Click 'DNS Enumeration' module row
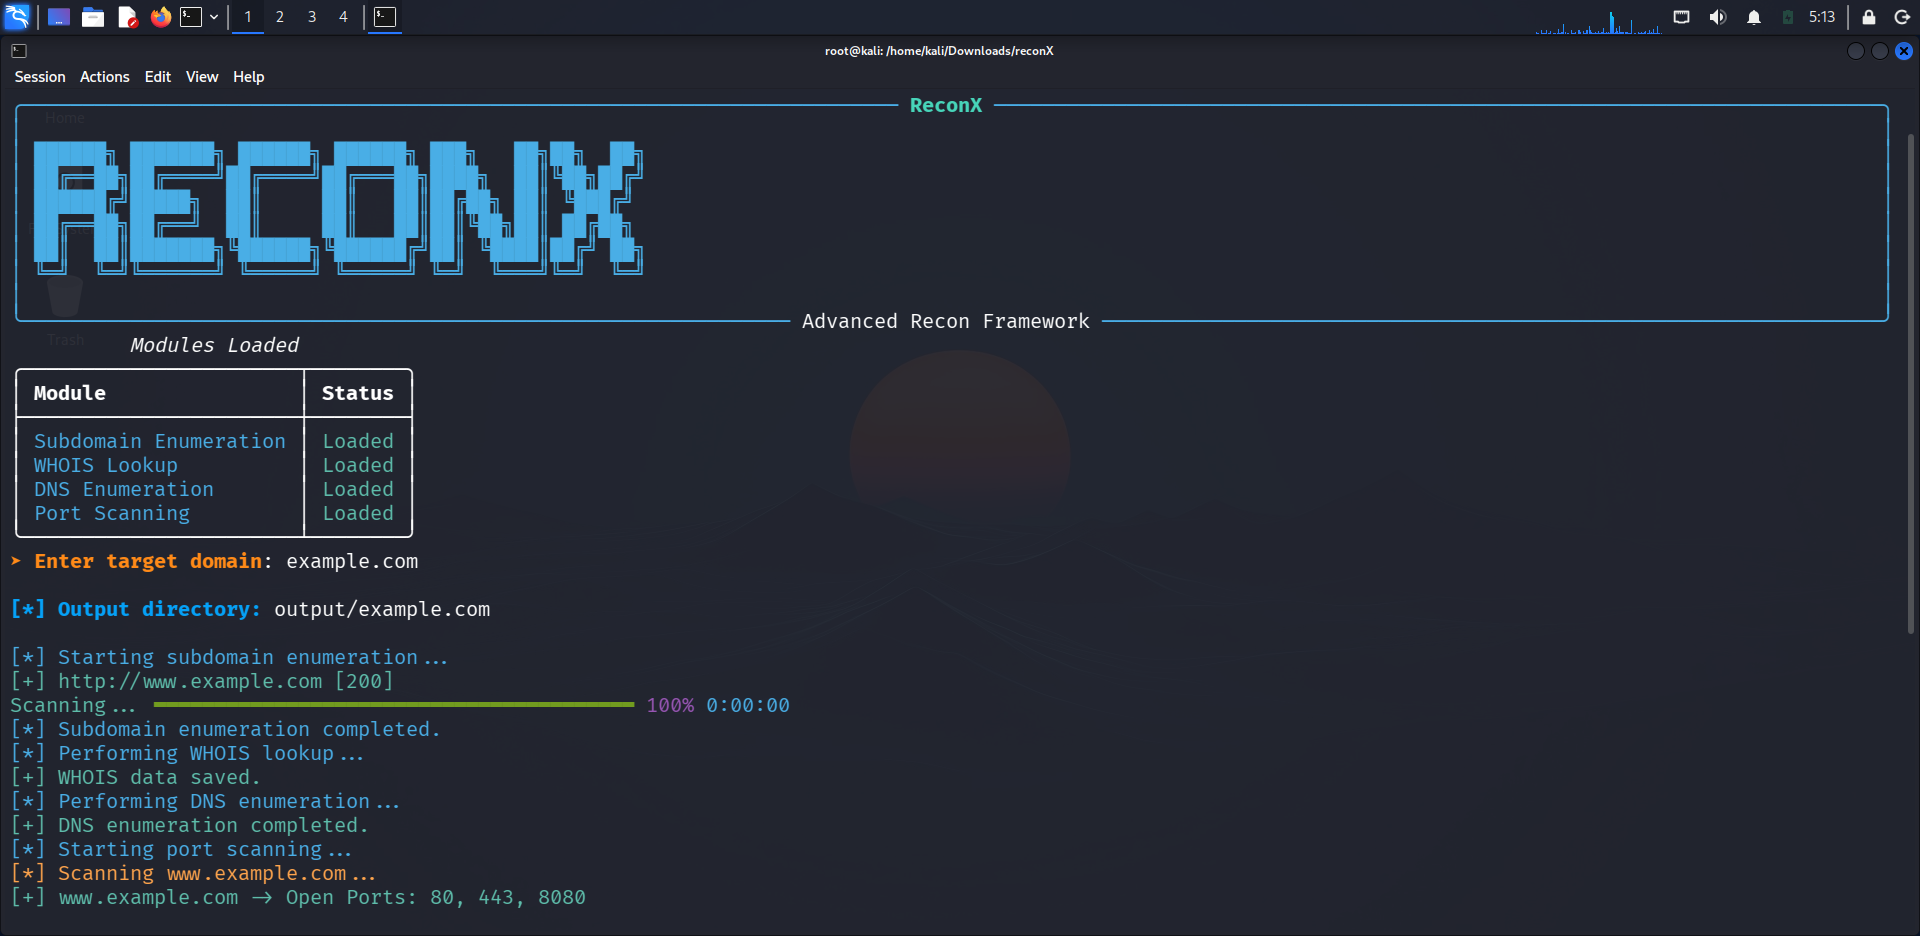The image size is (1920, 936). [x=124, y=489]
